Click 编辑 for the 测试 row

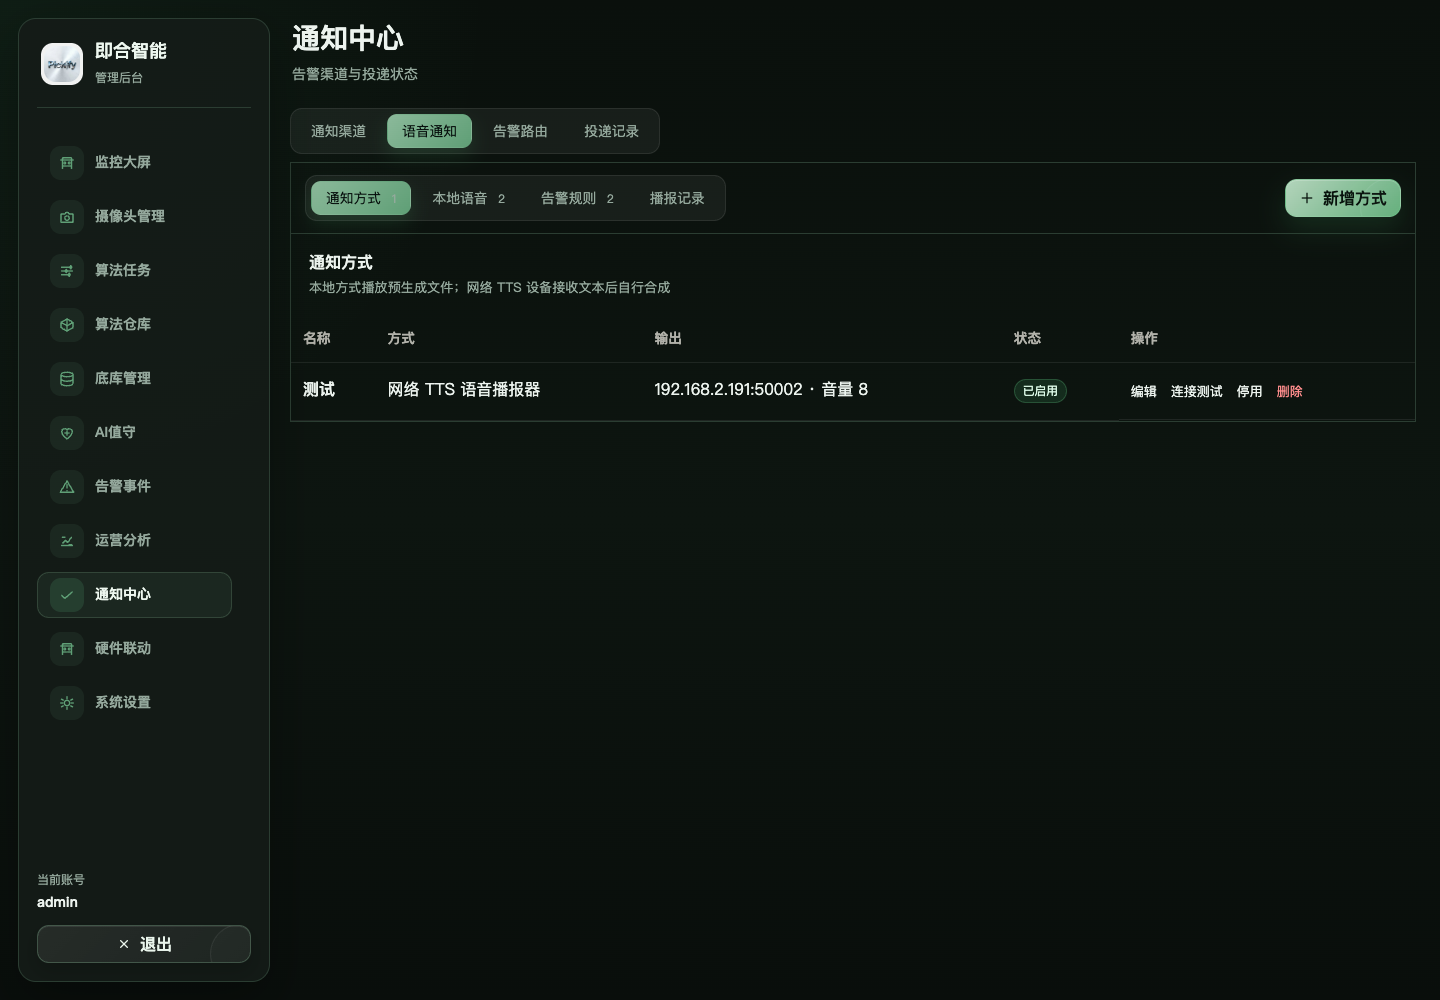pos(1143,391)
